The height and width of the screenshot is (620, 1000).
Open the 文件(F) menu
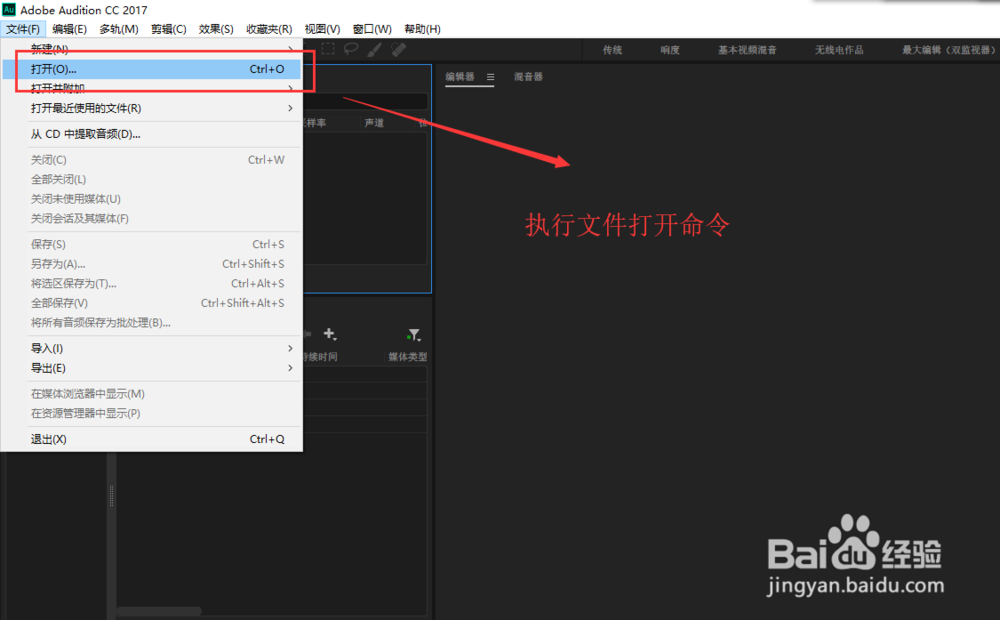pyautogui.click(x=23, y=29)
